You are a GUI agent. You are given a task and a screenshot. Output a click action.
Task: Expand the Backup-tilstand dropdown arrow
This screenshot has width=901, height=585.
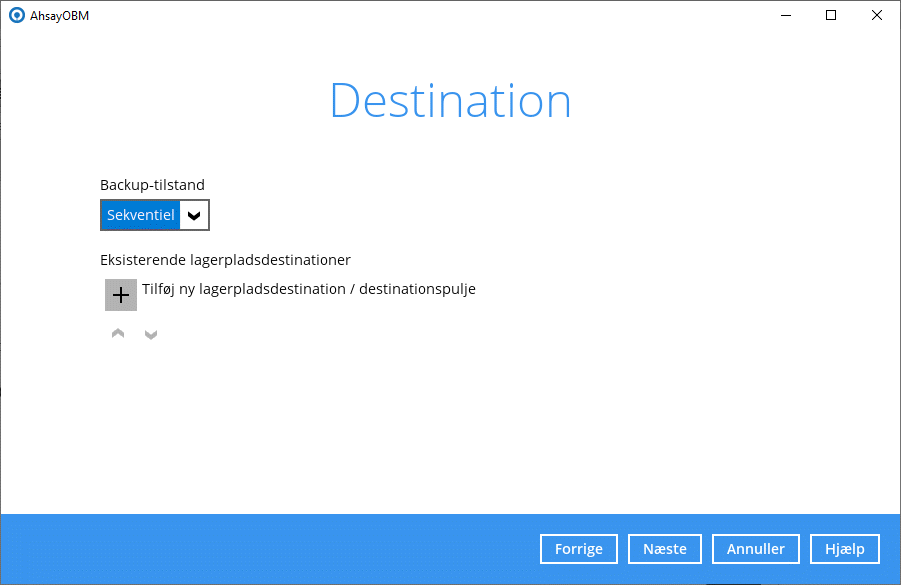(x=194, y=215)
